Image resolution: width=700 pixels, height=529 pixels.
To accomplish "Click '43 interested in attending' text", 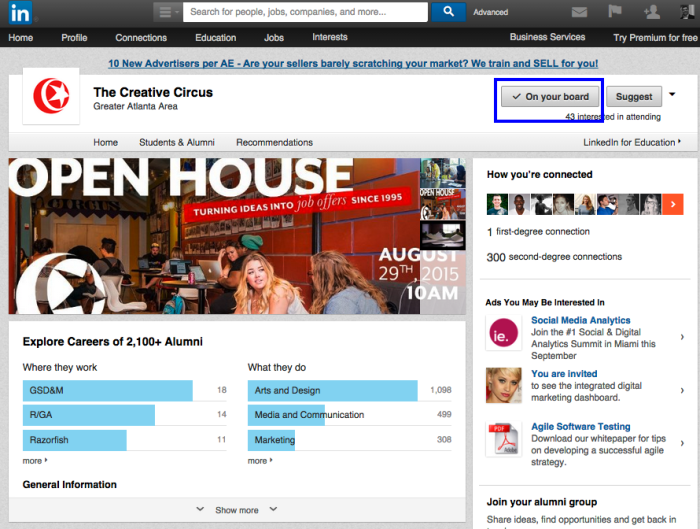I will pos(612,117).
